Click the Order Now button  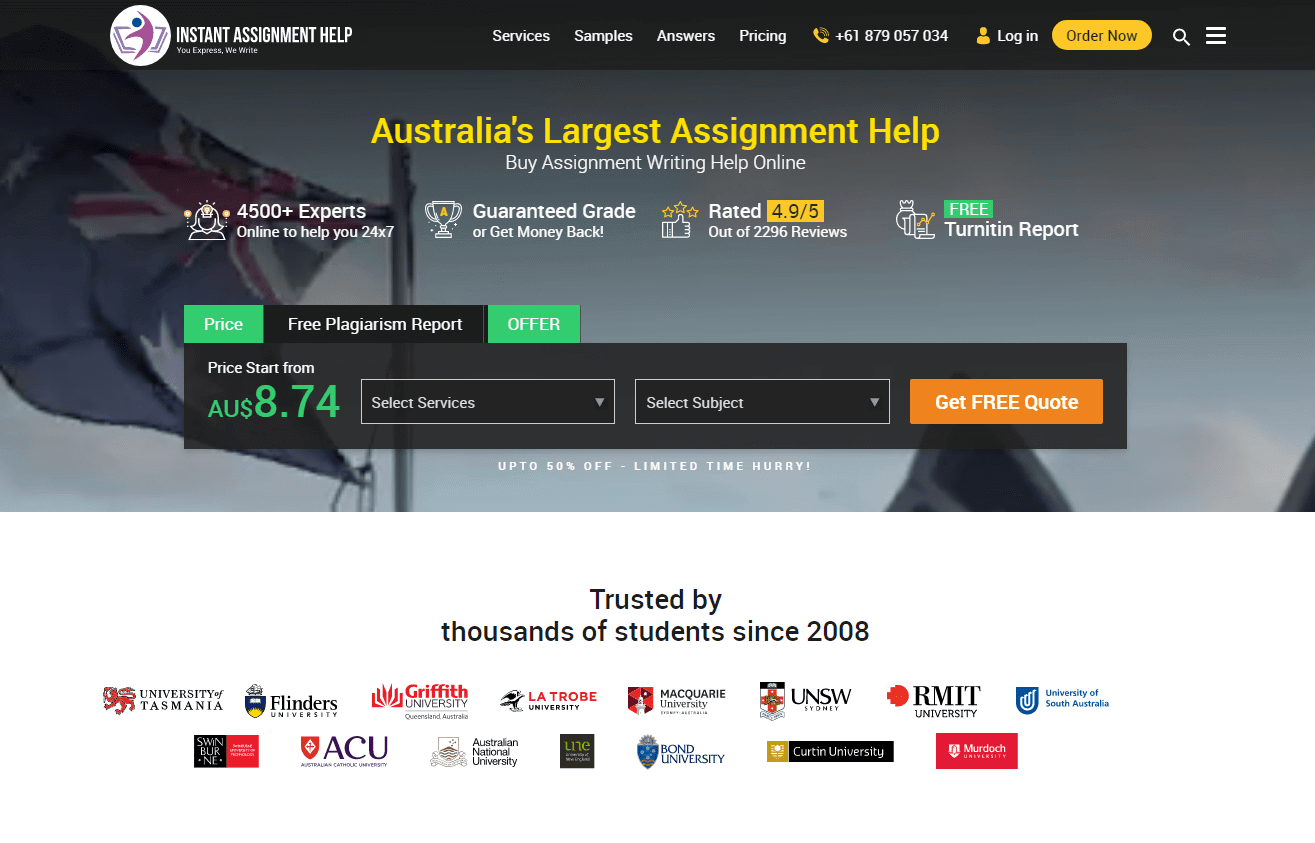[x=1102, y=35]
